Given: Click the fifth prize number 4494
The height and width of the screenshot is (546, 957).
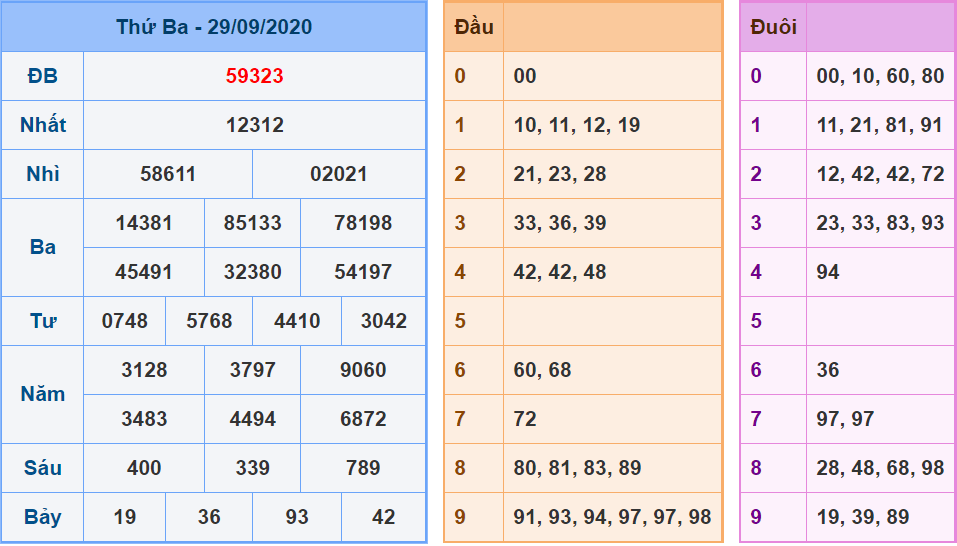Looking at the screenshot, I should (x=252, y=419).
